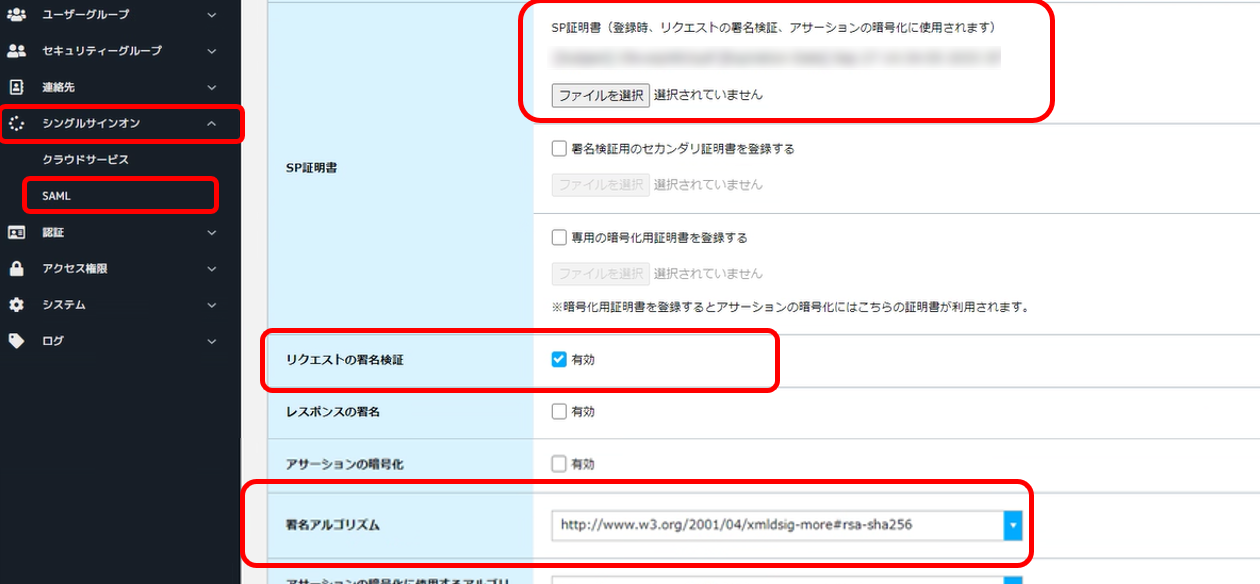Click the アサーションの暗号化 label
This screenshot has height=584, width=1260.
(x=345, y=465)
